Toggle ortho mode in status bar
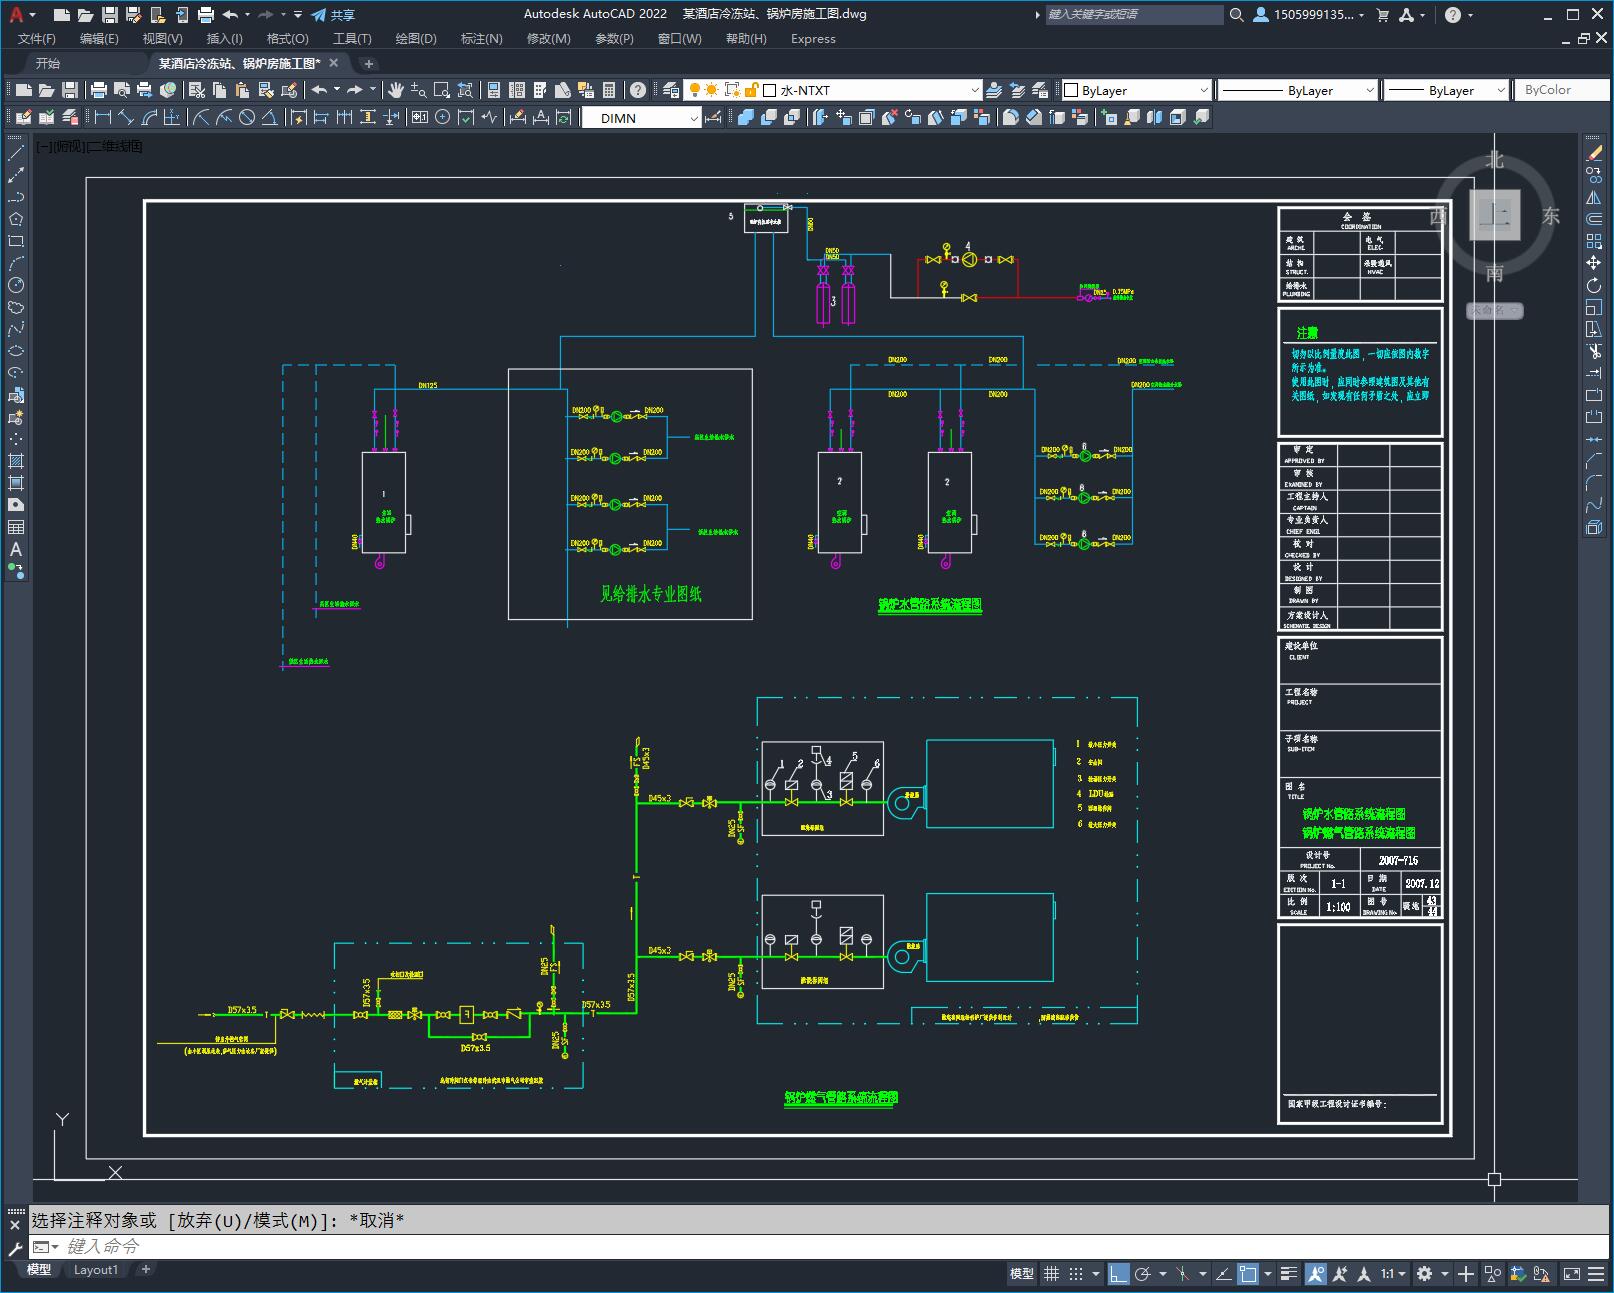 pyautogui.click(x=1118, y=1274)
